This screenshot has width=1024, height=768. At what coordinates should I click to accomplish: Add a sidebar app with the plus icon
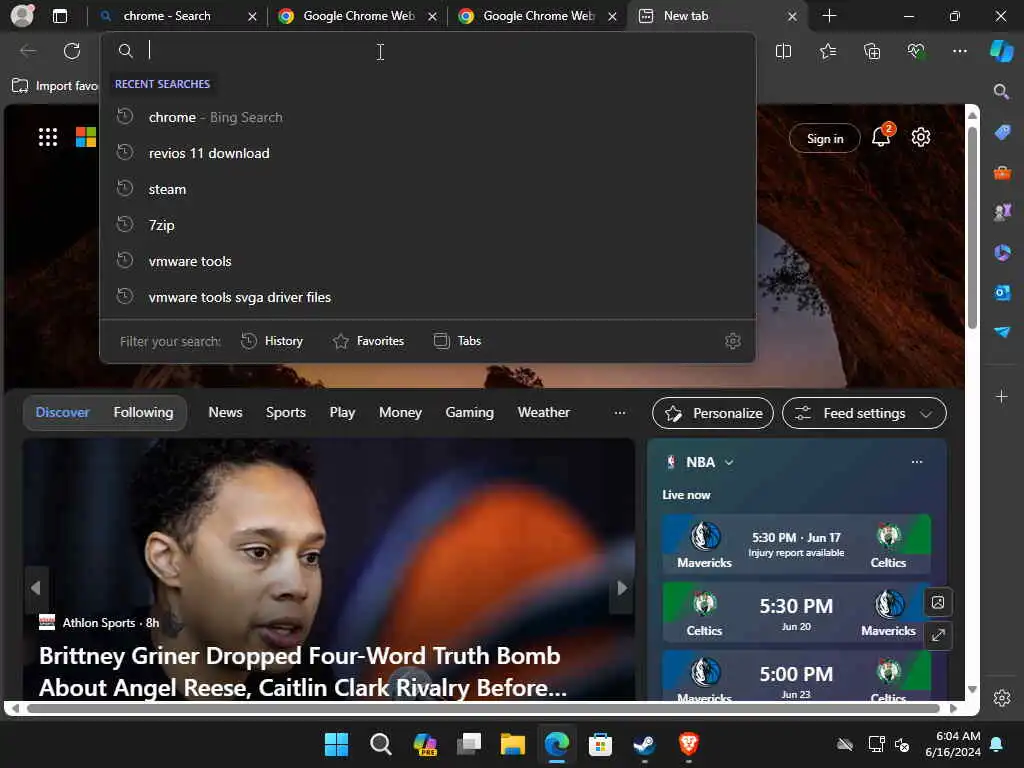tap(1001, 396)
